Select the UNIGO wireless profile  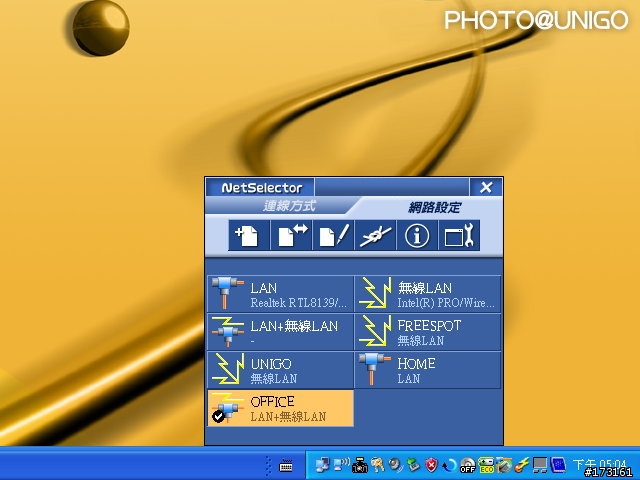coord(280,370)
